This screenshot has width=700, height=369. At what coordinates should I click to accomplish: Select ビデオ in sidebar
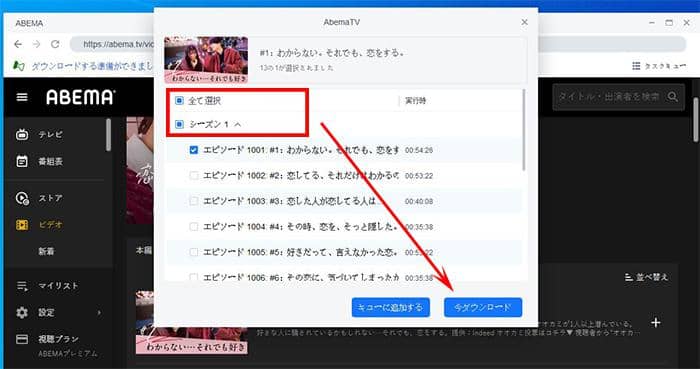pyautogui.click(x=50, y=224)
